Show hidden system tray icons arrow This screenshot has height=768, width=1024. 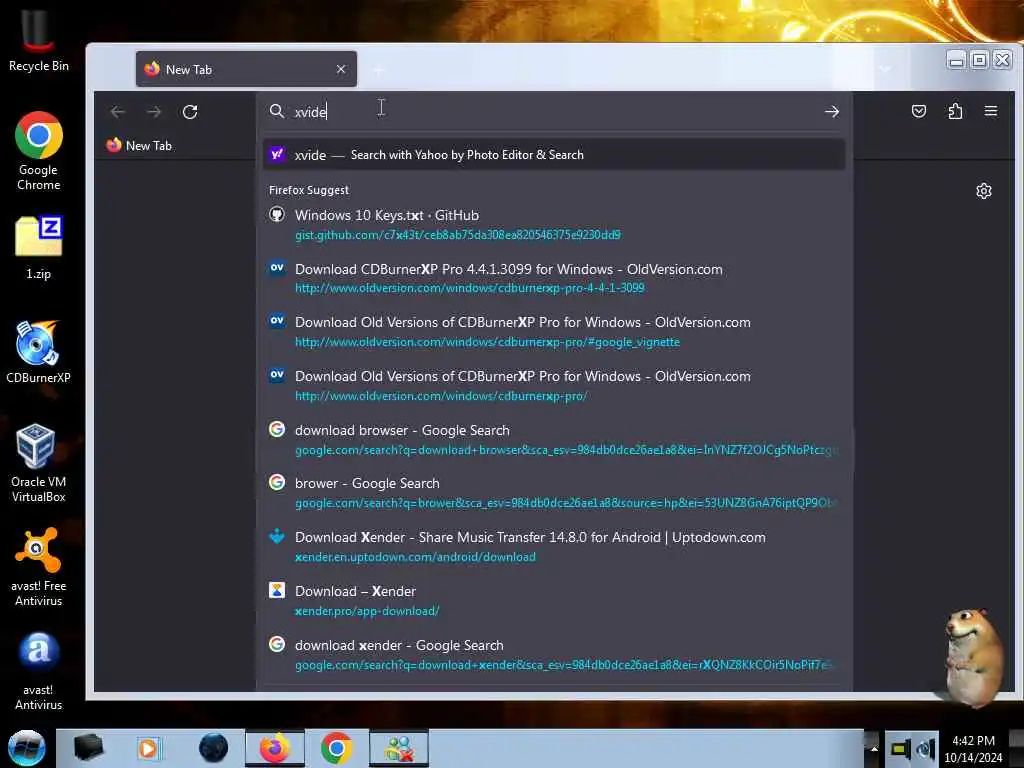pyautogui.click(x=873, y=748)
